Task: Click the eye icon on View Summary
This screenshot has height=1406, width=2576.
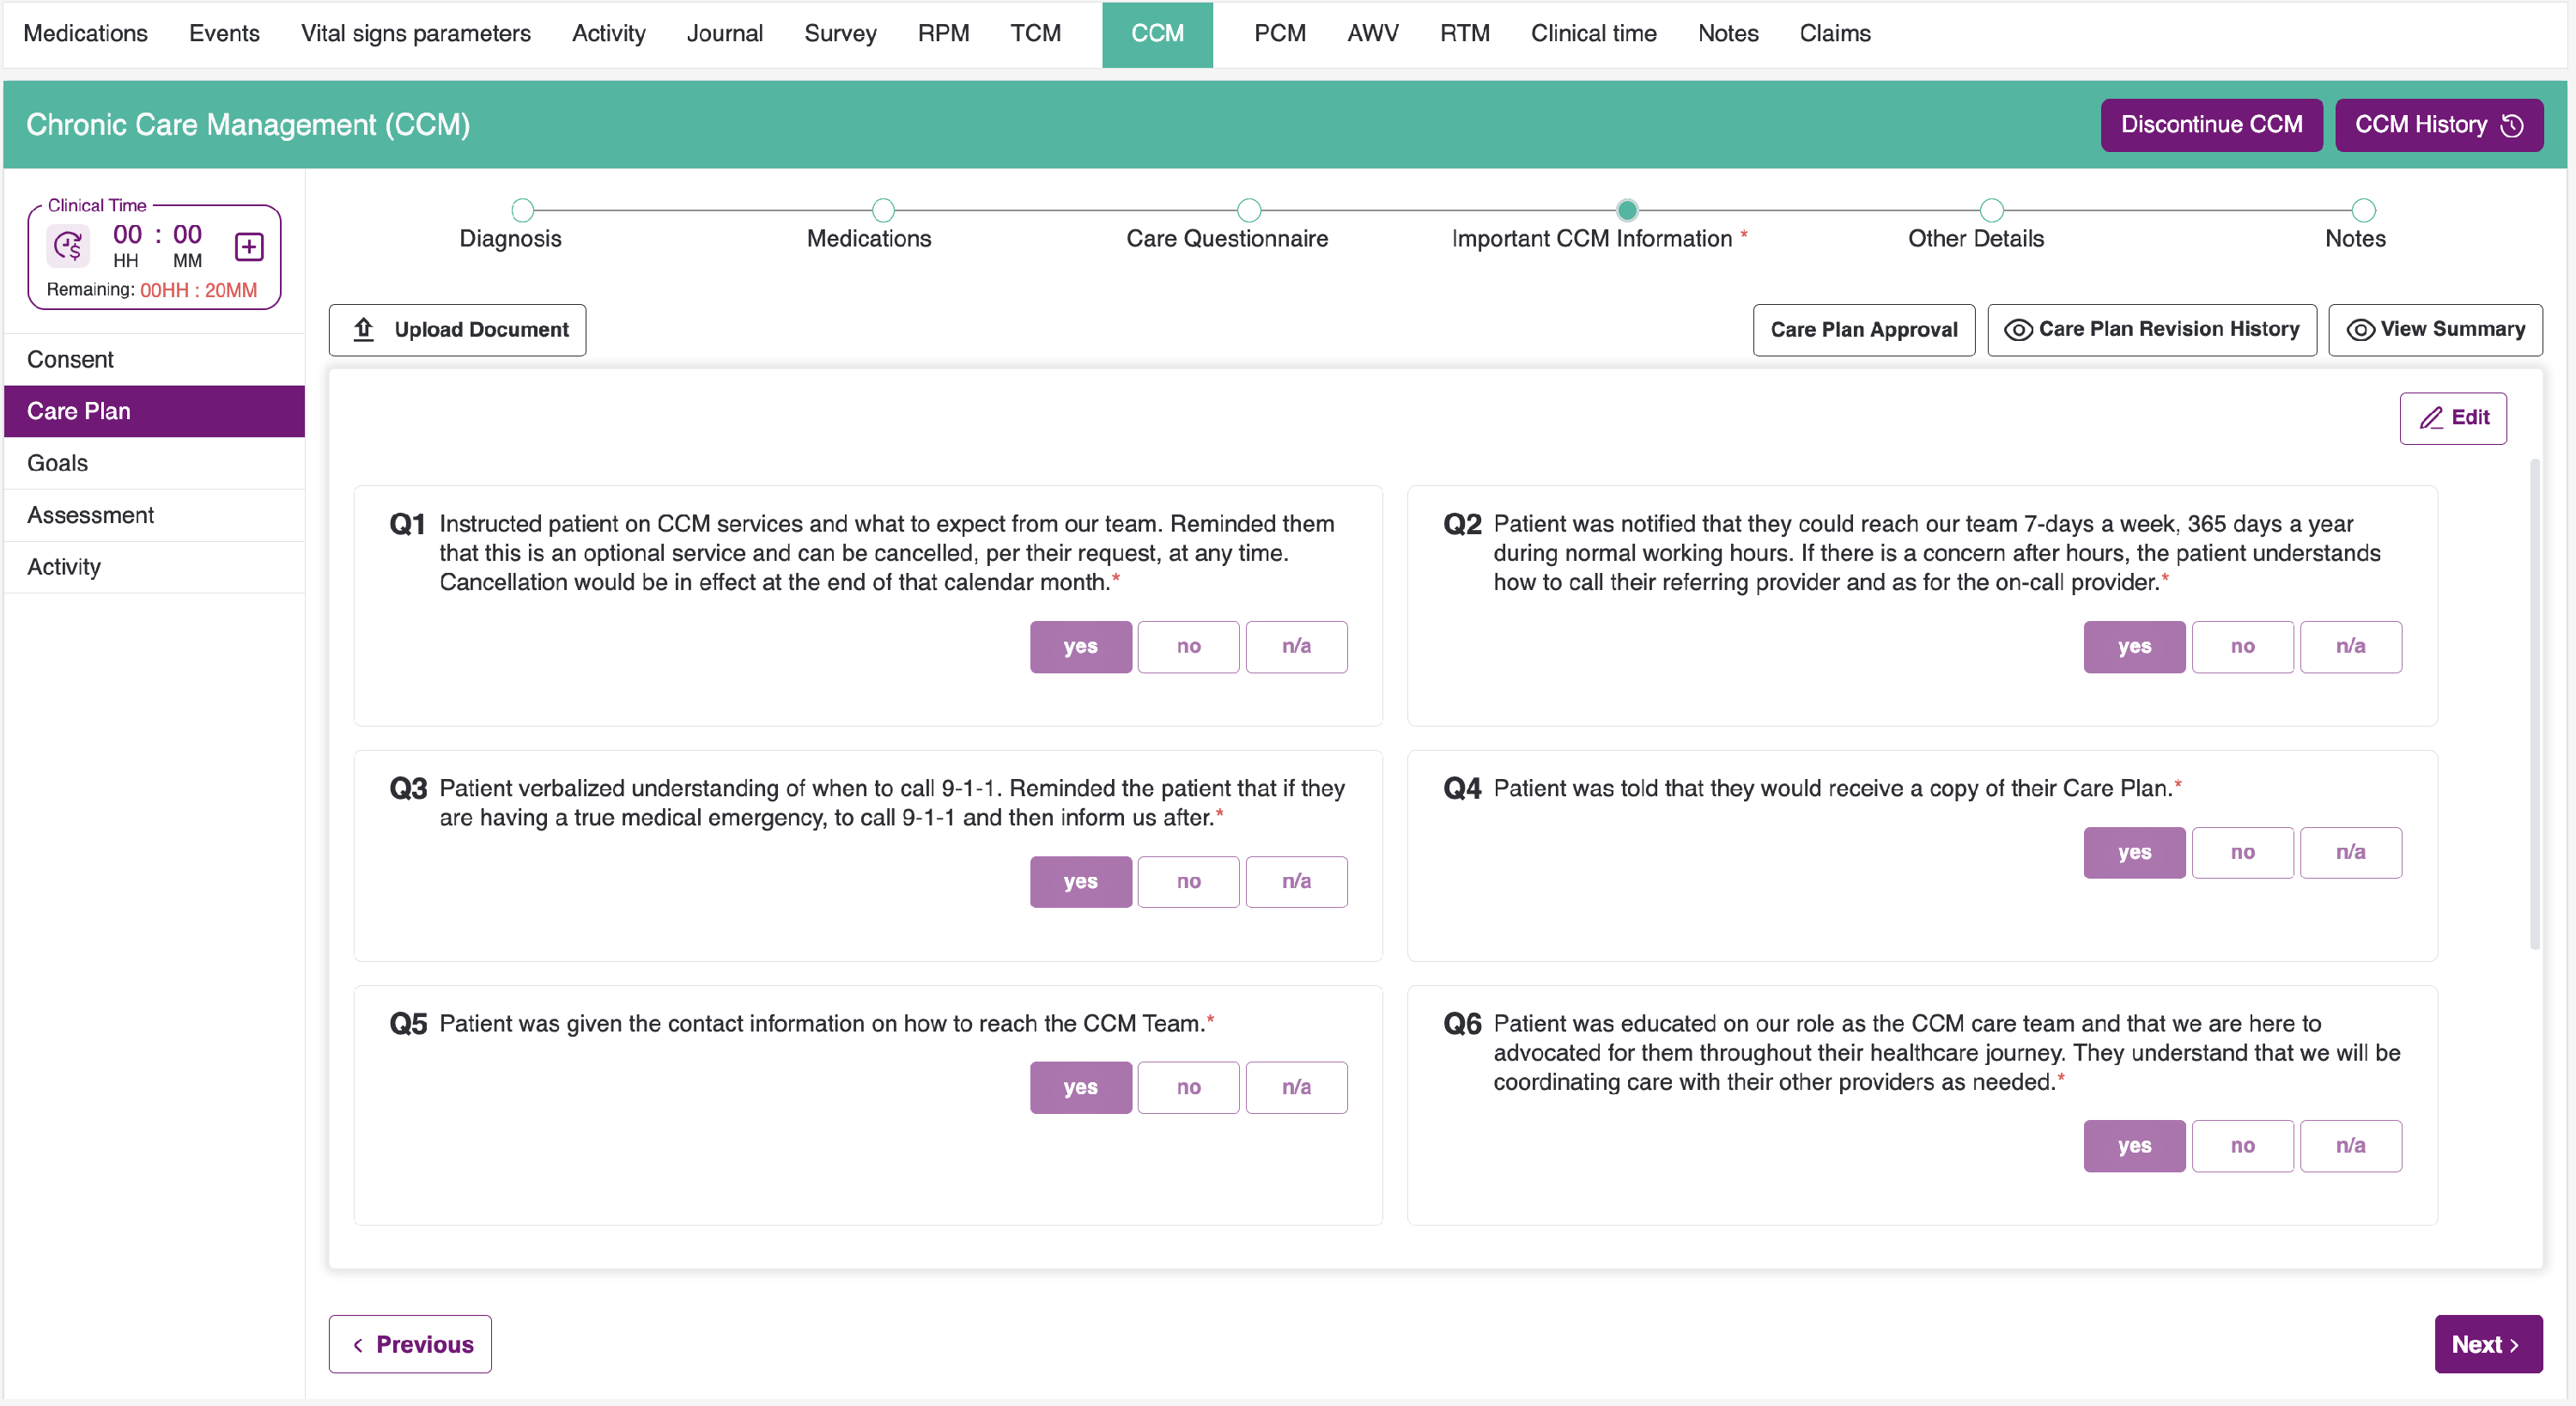Action: click(x=2360, y=330)
